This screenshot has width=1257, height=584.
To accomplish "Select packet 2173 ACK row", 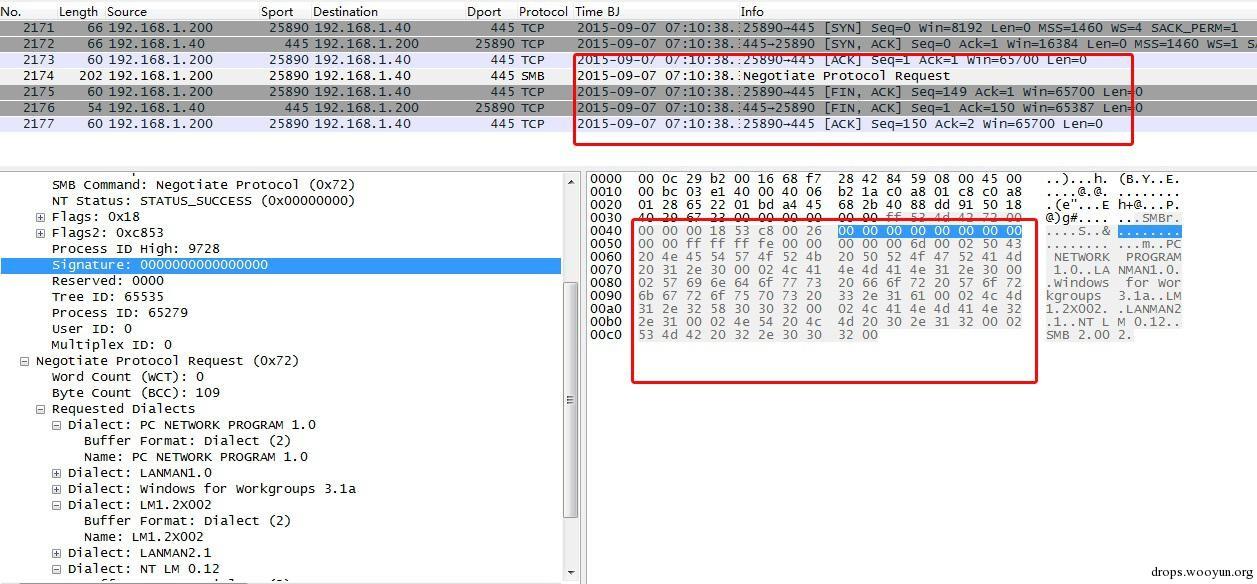I will click(628, 60).
